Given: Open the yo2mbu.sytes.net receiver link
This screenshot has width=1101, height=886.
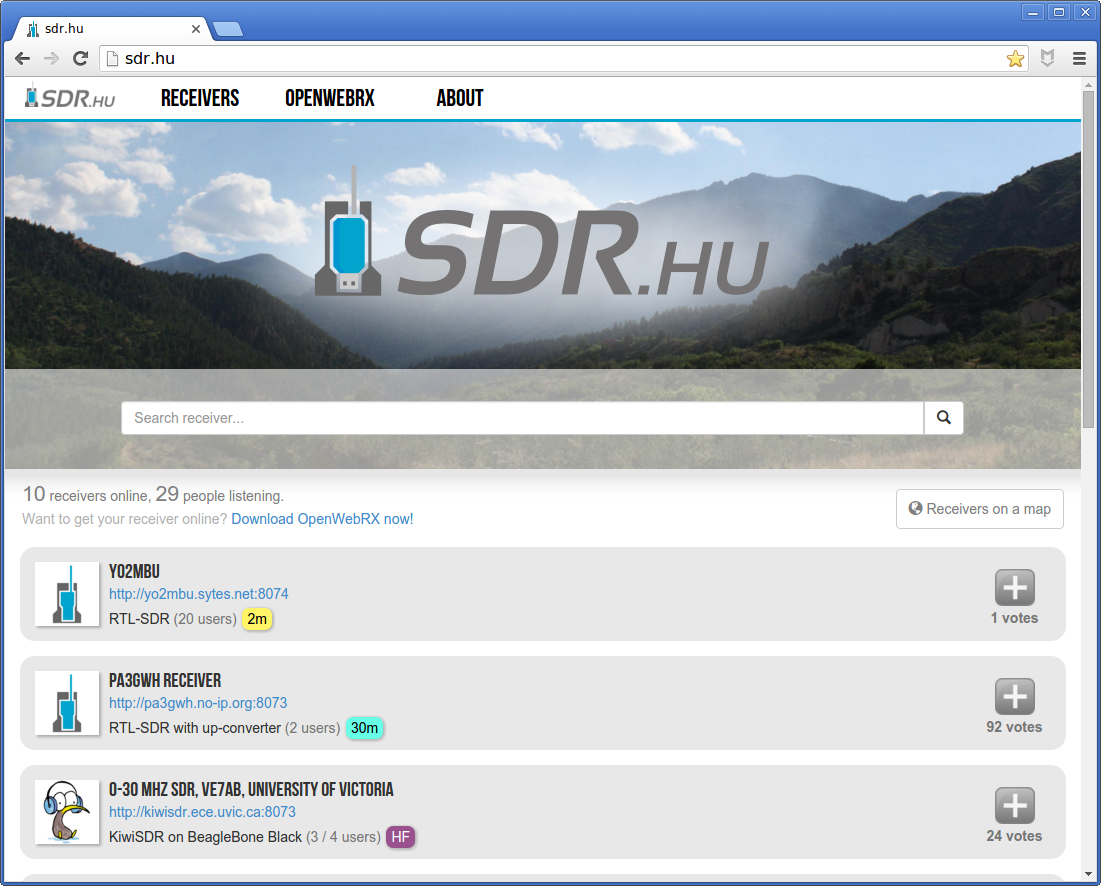Looking at the screenshot, I should (x=198, y=593).
